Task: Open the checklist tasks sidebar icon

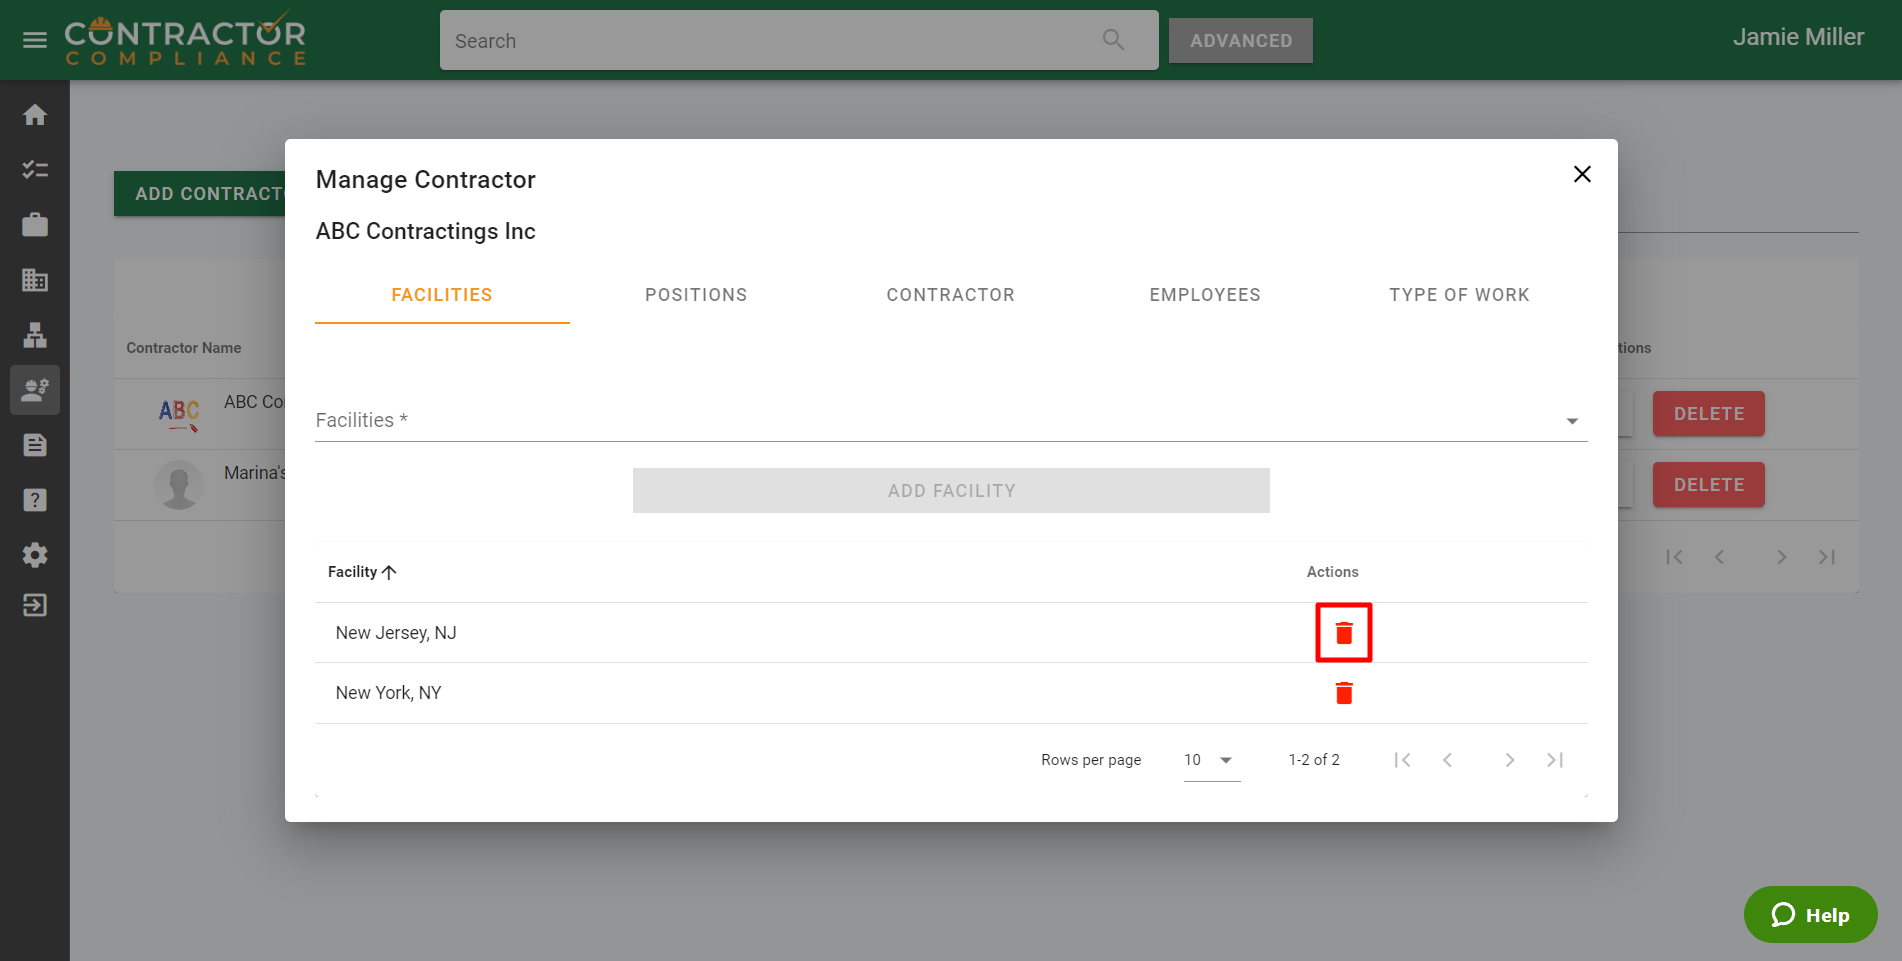Action: 35,170
